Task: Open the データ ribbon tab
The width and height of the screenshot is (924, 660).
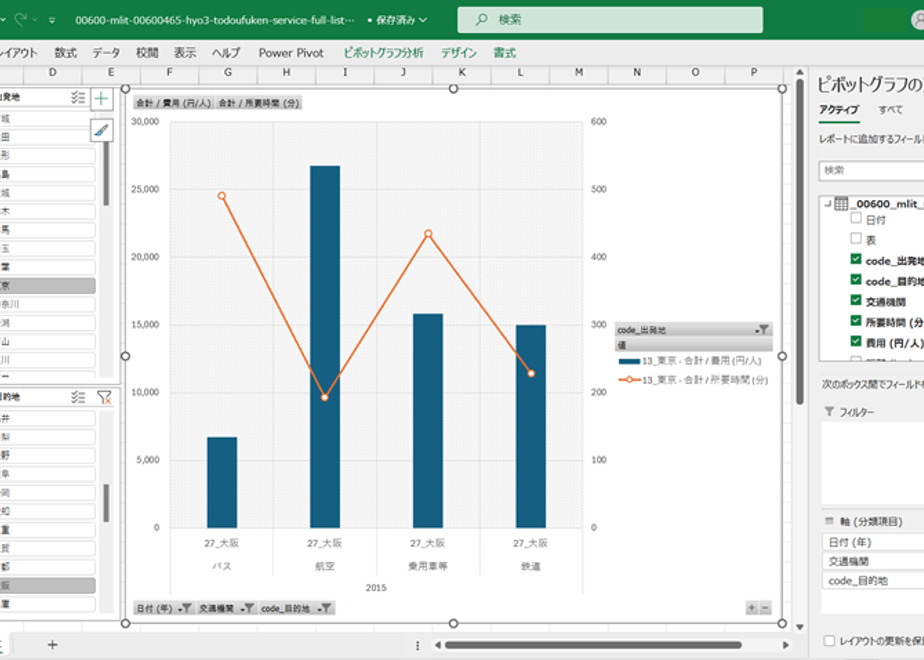Action: [106, 53]
